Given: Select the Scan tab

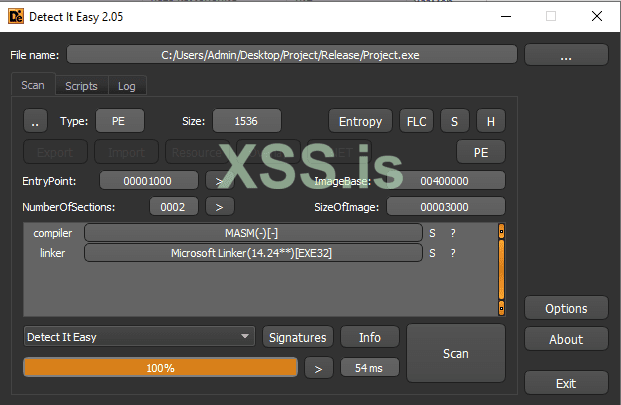Looking at the screenshot, I should 33,85.
